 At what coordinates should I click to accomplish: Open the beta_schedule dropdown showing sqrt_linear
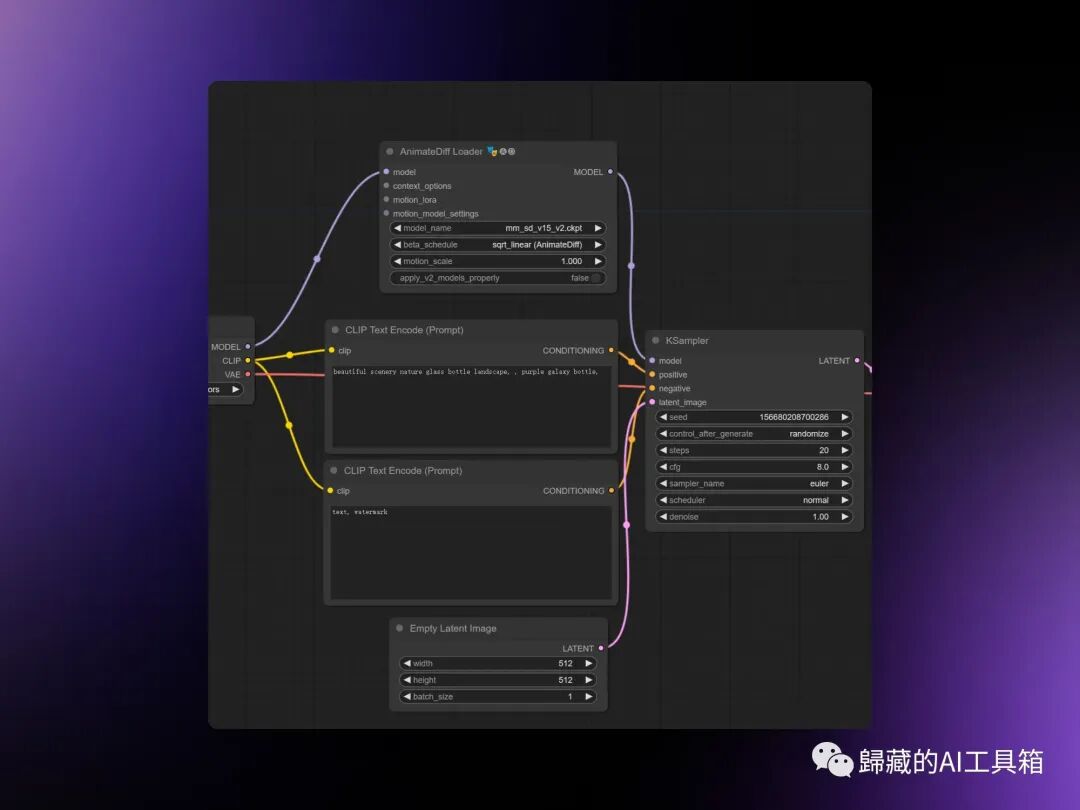tap(498, 245)
